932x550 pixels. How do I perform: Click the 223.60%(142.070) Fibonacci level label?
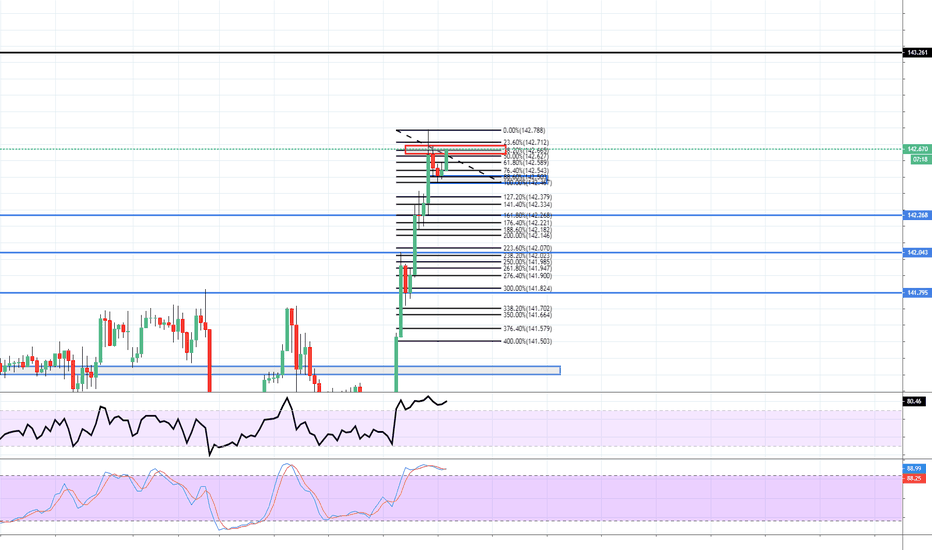(x=528, y=247)
